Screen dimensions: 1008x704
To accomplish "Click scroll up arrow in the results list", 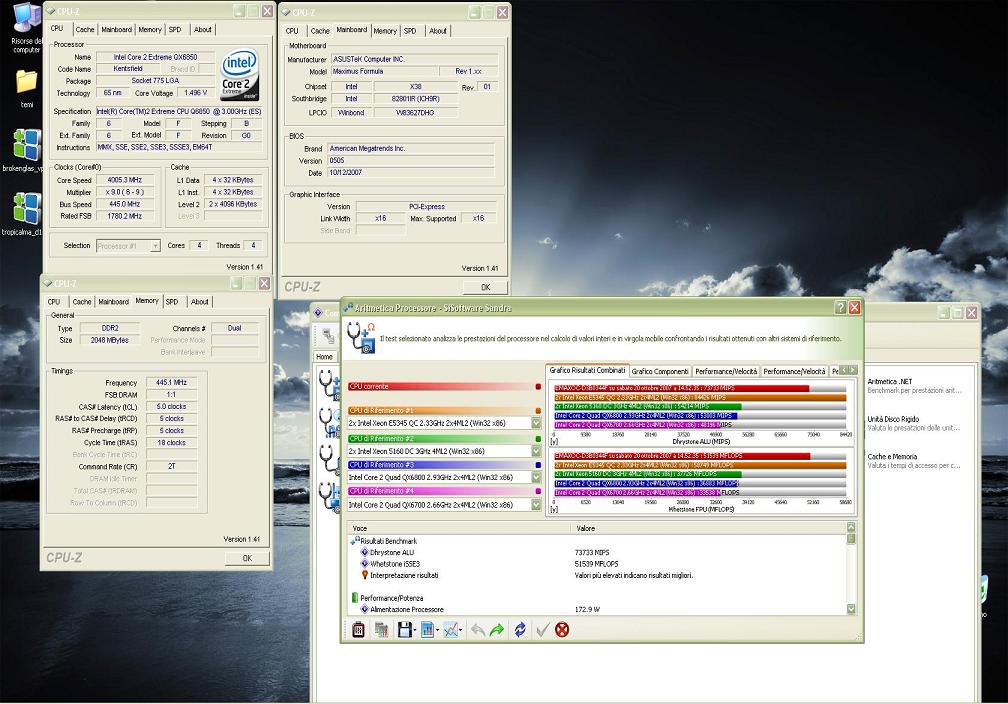I will [851, 527].
